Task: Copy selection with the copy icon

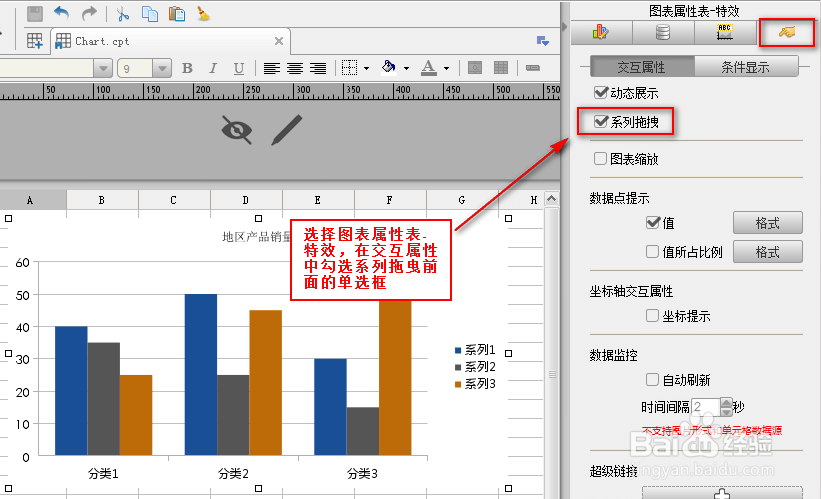Action: click(150, 14)
